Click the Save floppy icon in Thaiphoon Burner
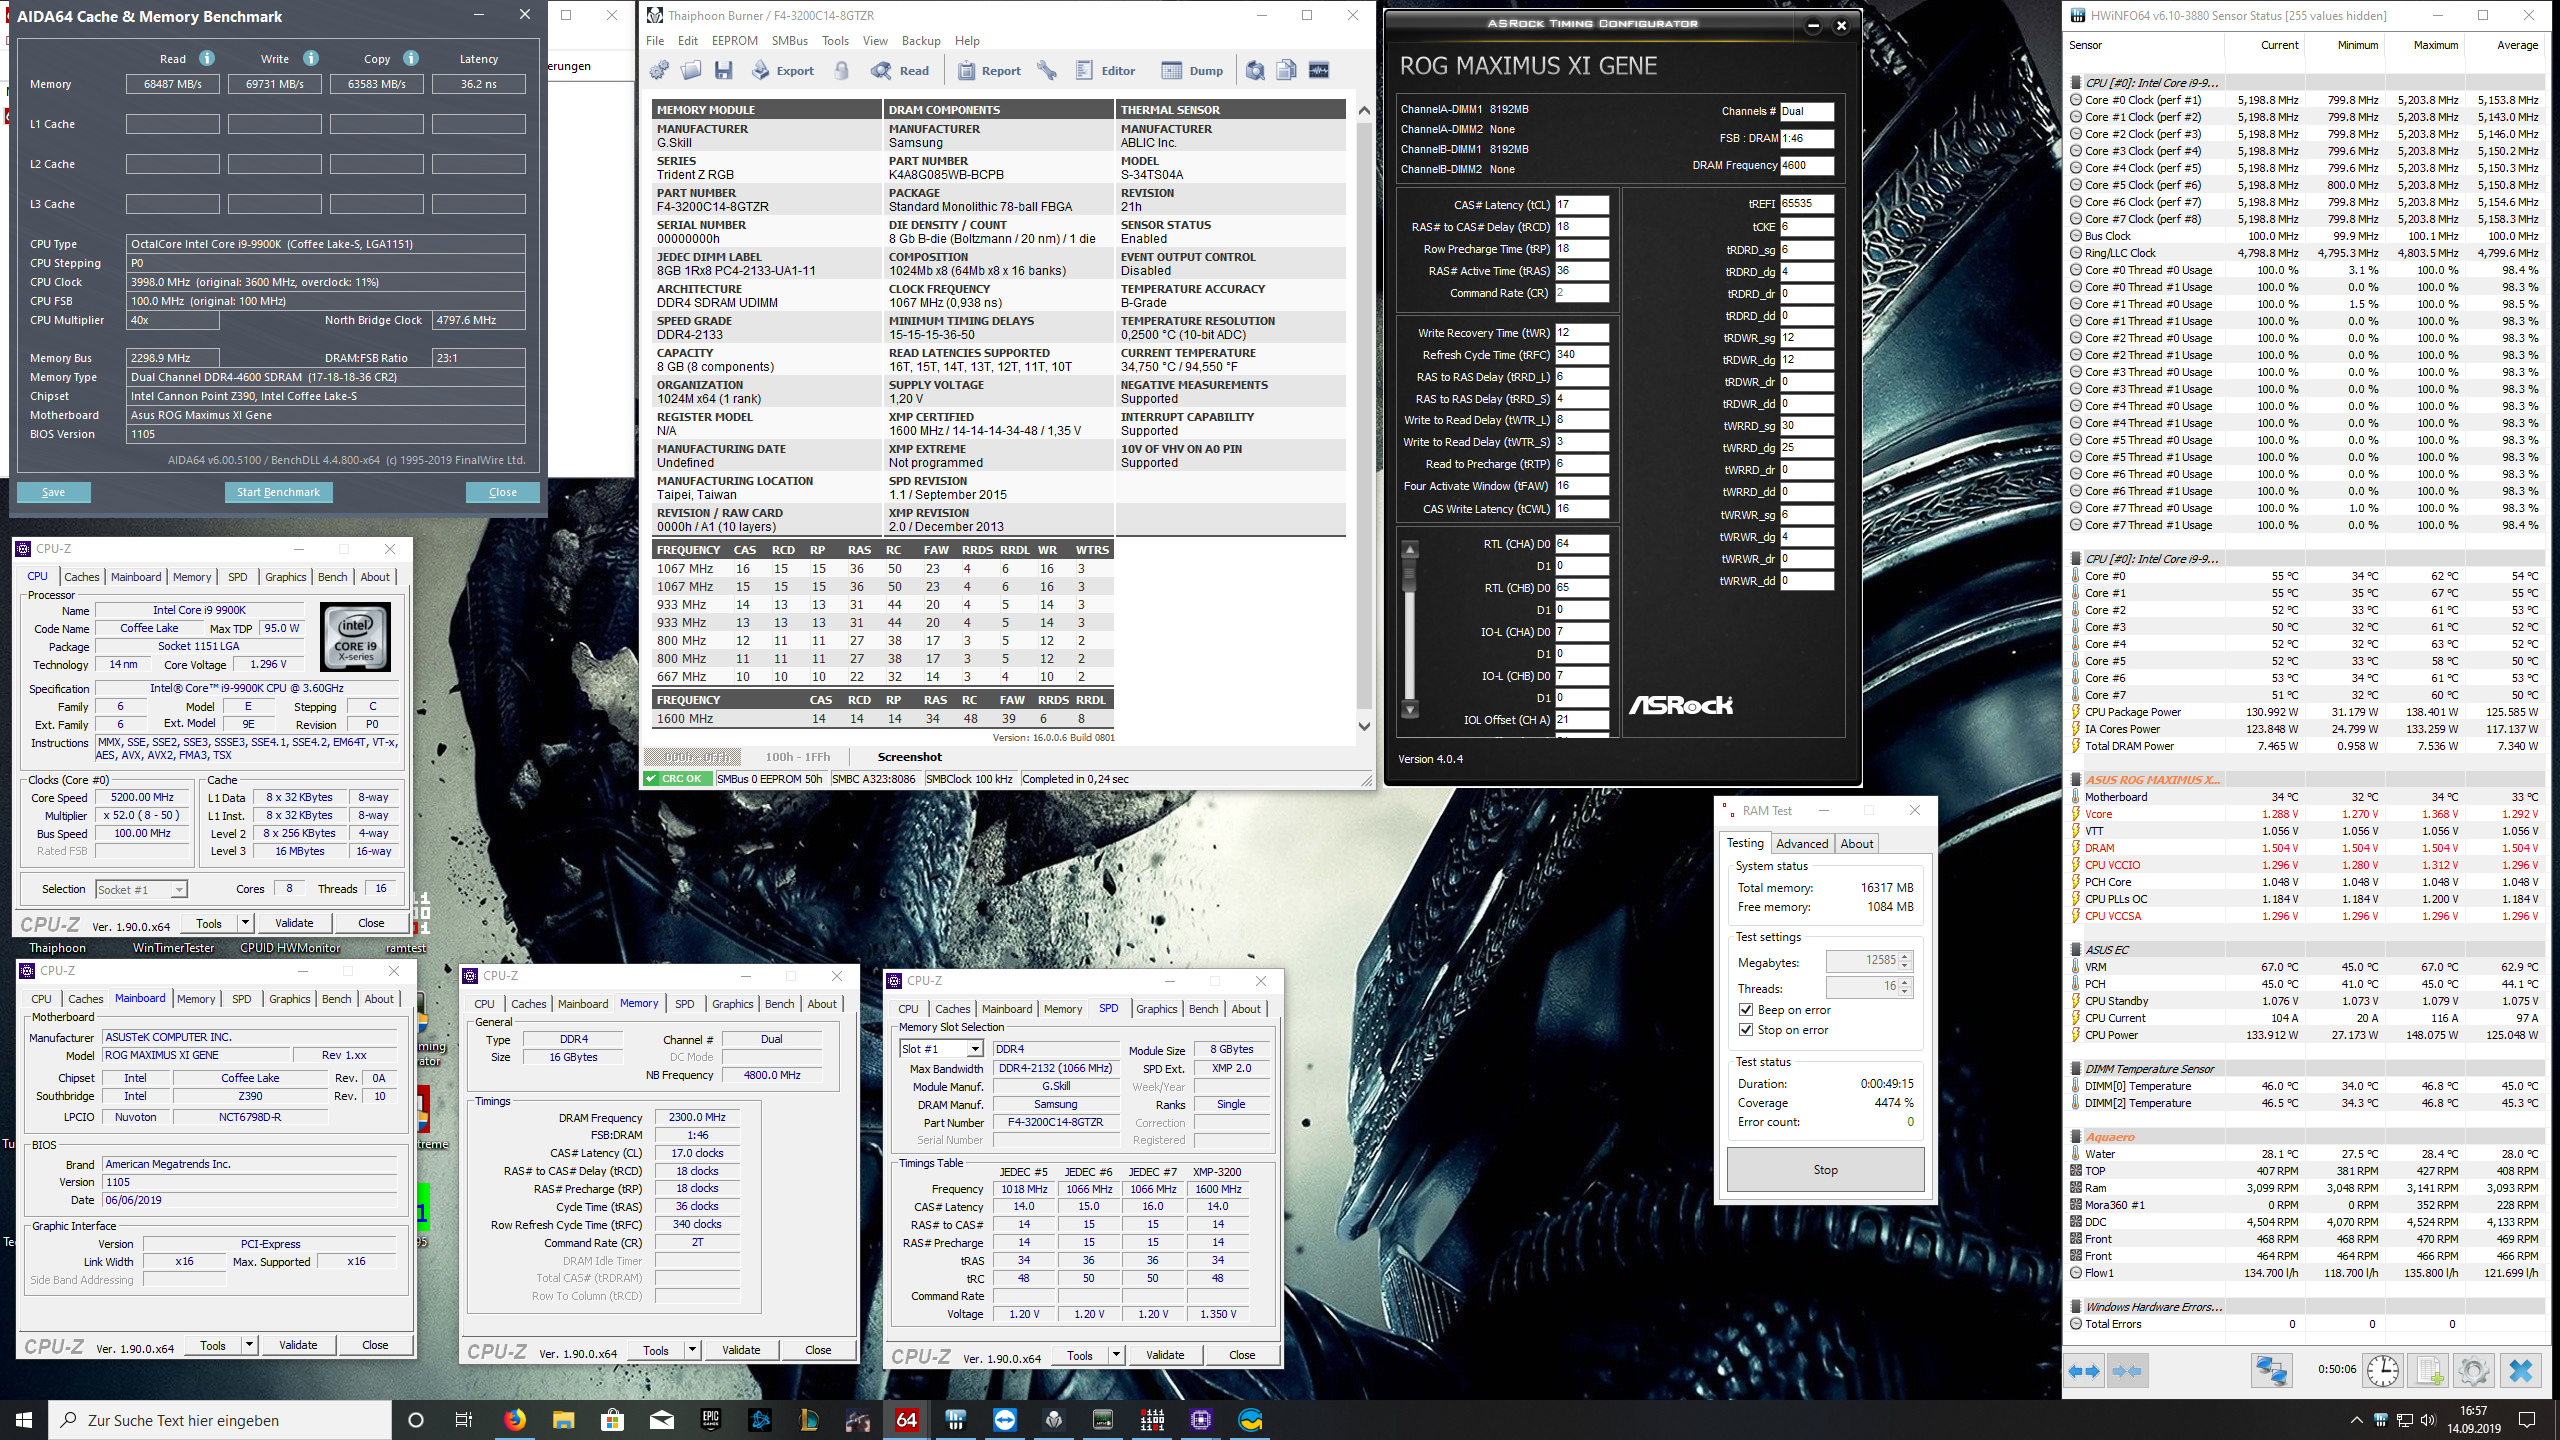This screenshot has height=1440, width=2560. click(x=724, y=70)
